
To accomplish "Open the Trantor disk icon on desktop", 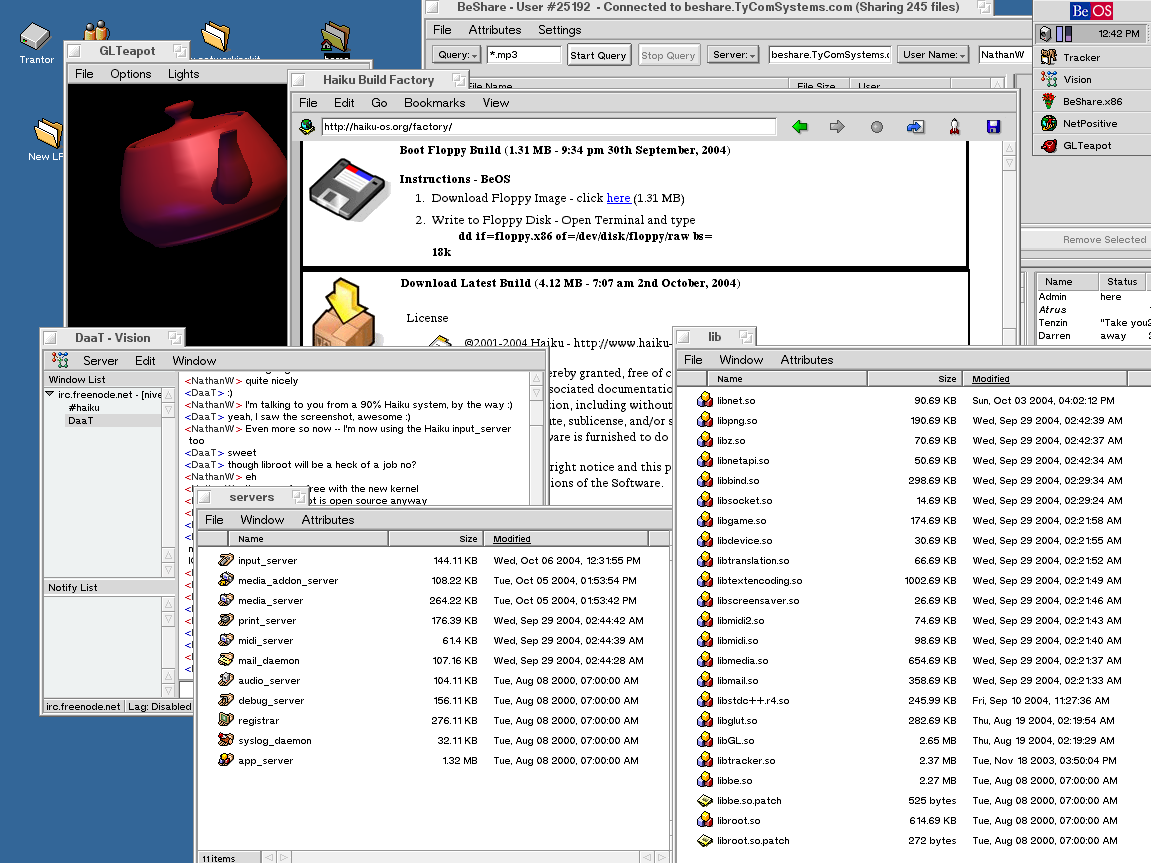I will (x=36, y=38).
